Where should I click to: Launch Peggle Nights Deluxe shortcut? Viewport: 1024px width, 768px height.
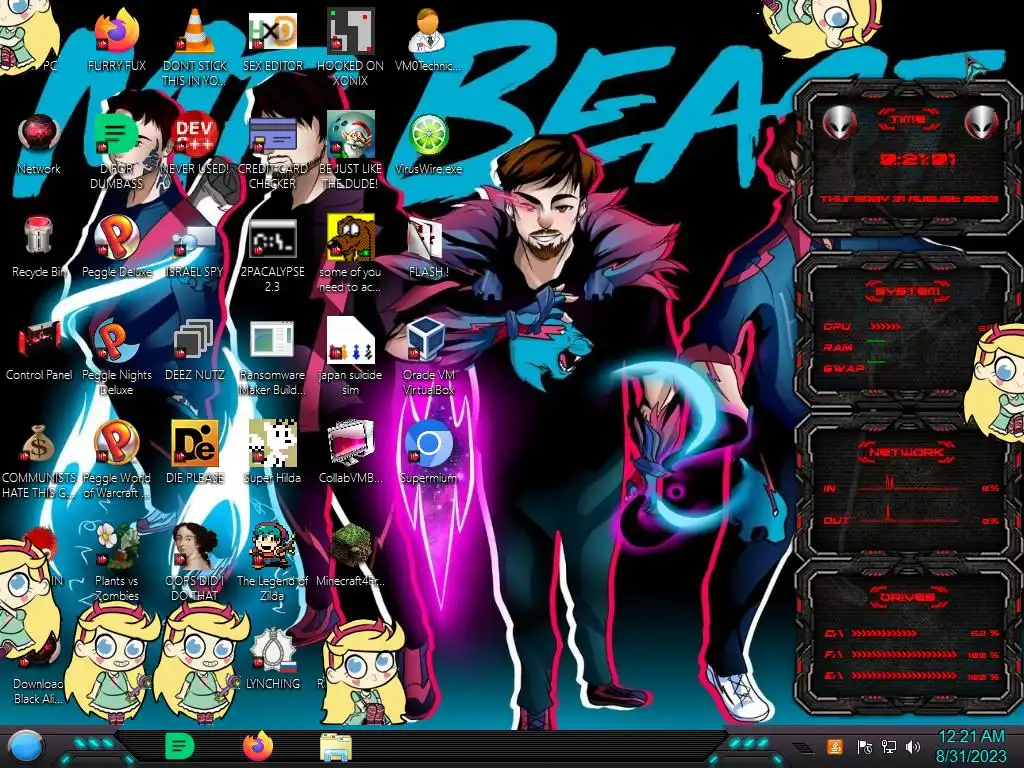117,340
